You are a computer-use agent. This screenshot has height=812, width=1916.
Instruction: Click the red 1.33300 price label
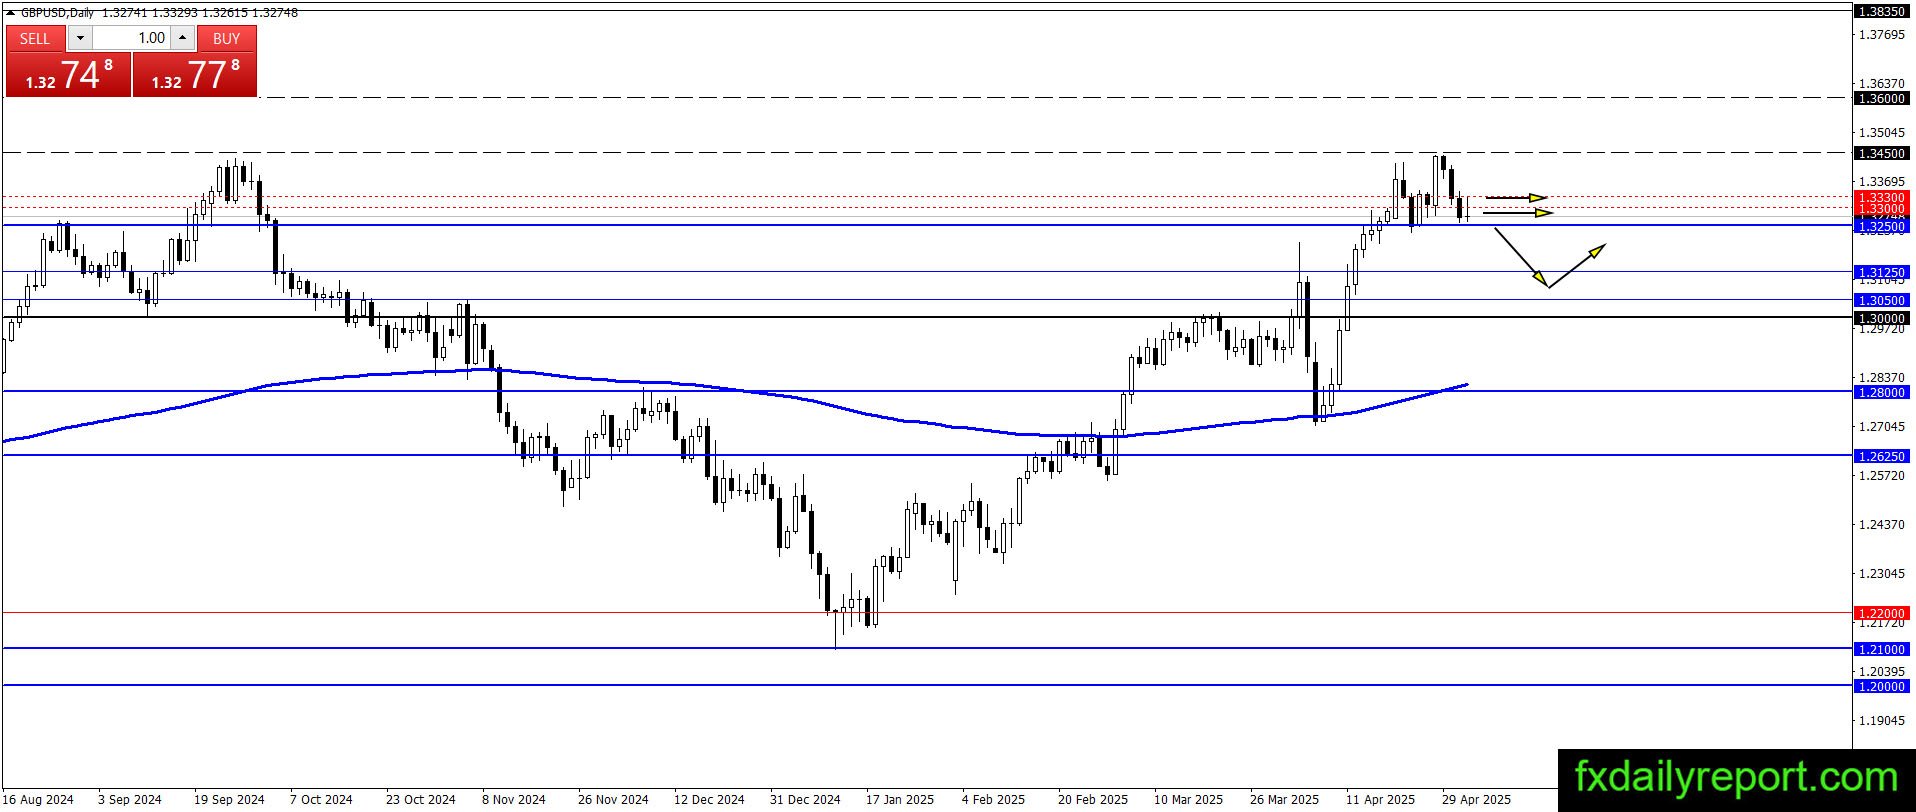click(1881, 198)
